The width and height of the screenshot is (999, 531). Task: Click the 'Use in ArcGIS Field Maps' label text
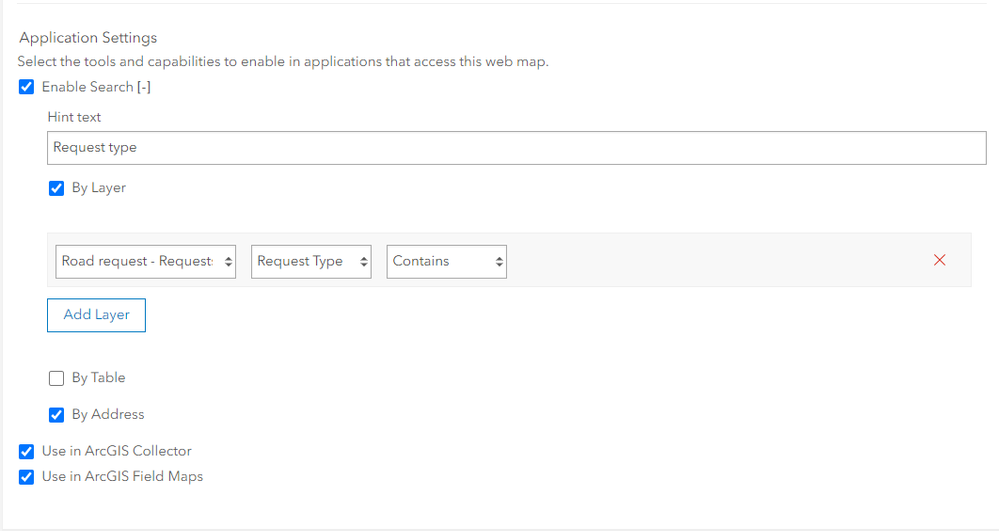click(122, 477)
